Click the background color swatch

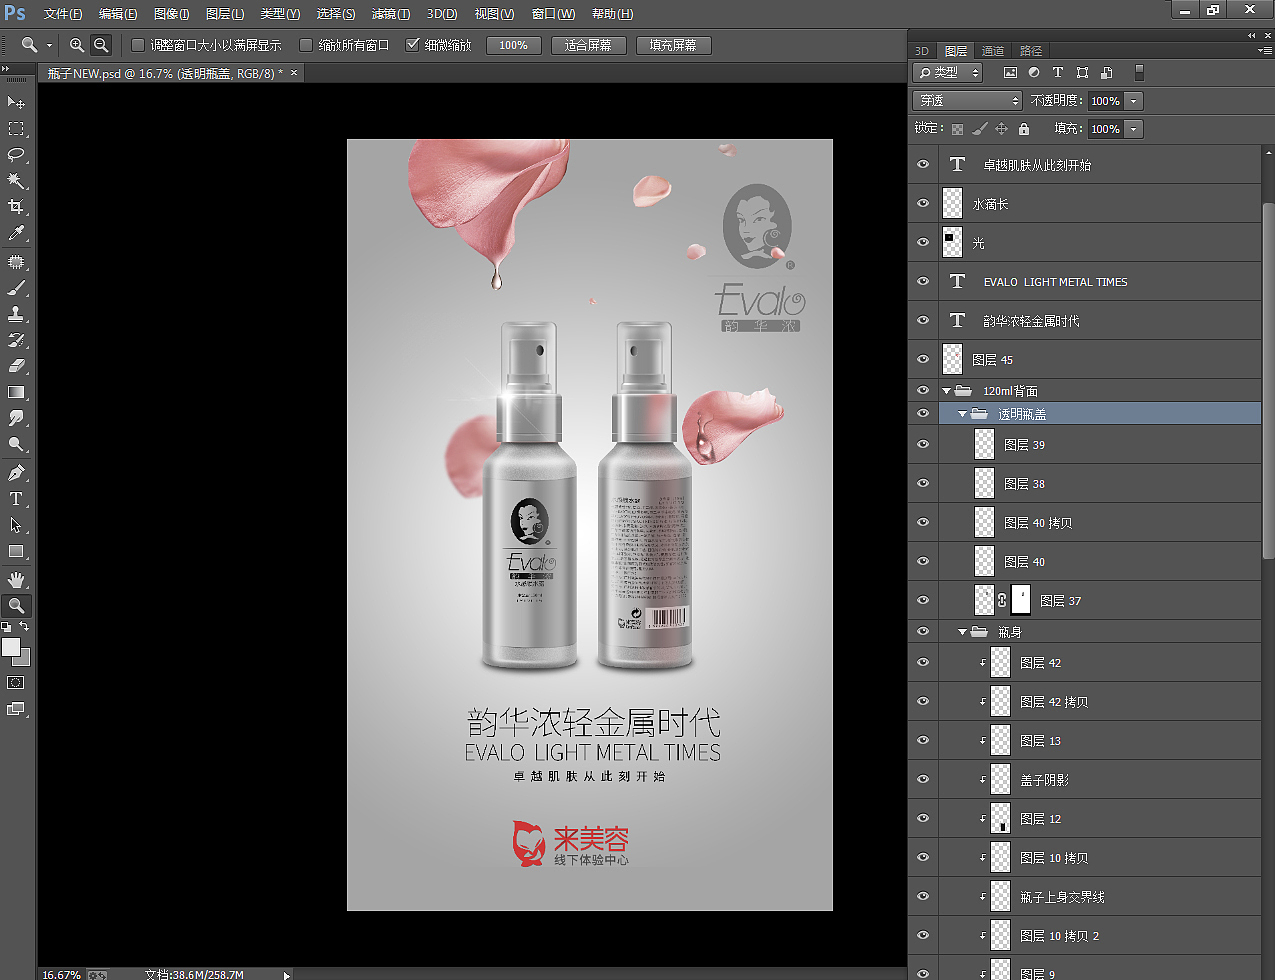[x=25, y=660]
